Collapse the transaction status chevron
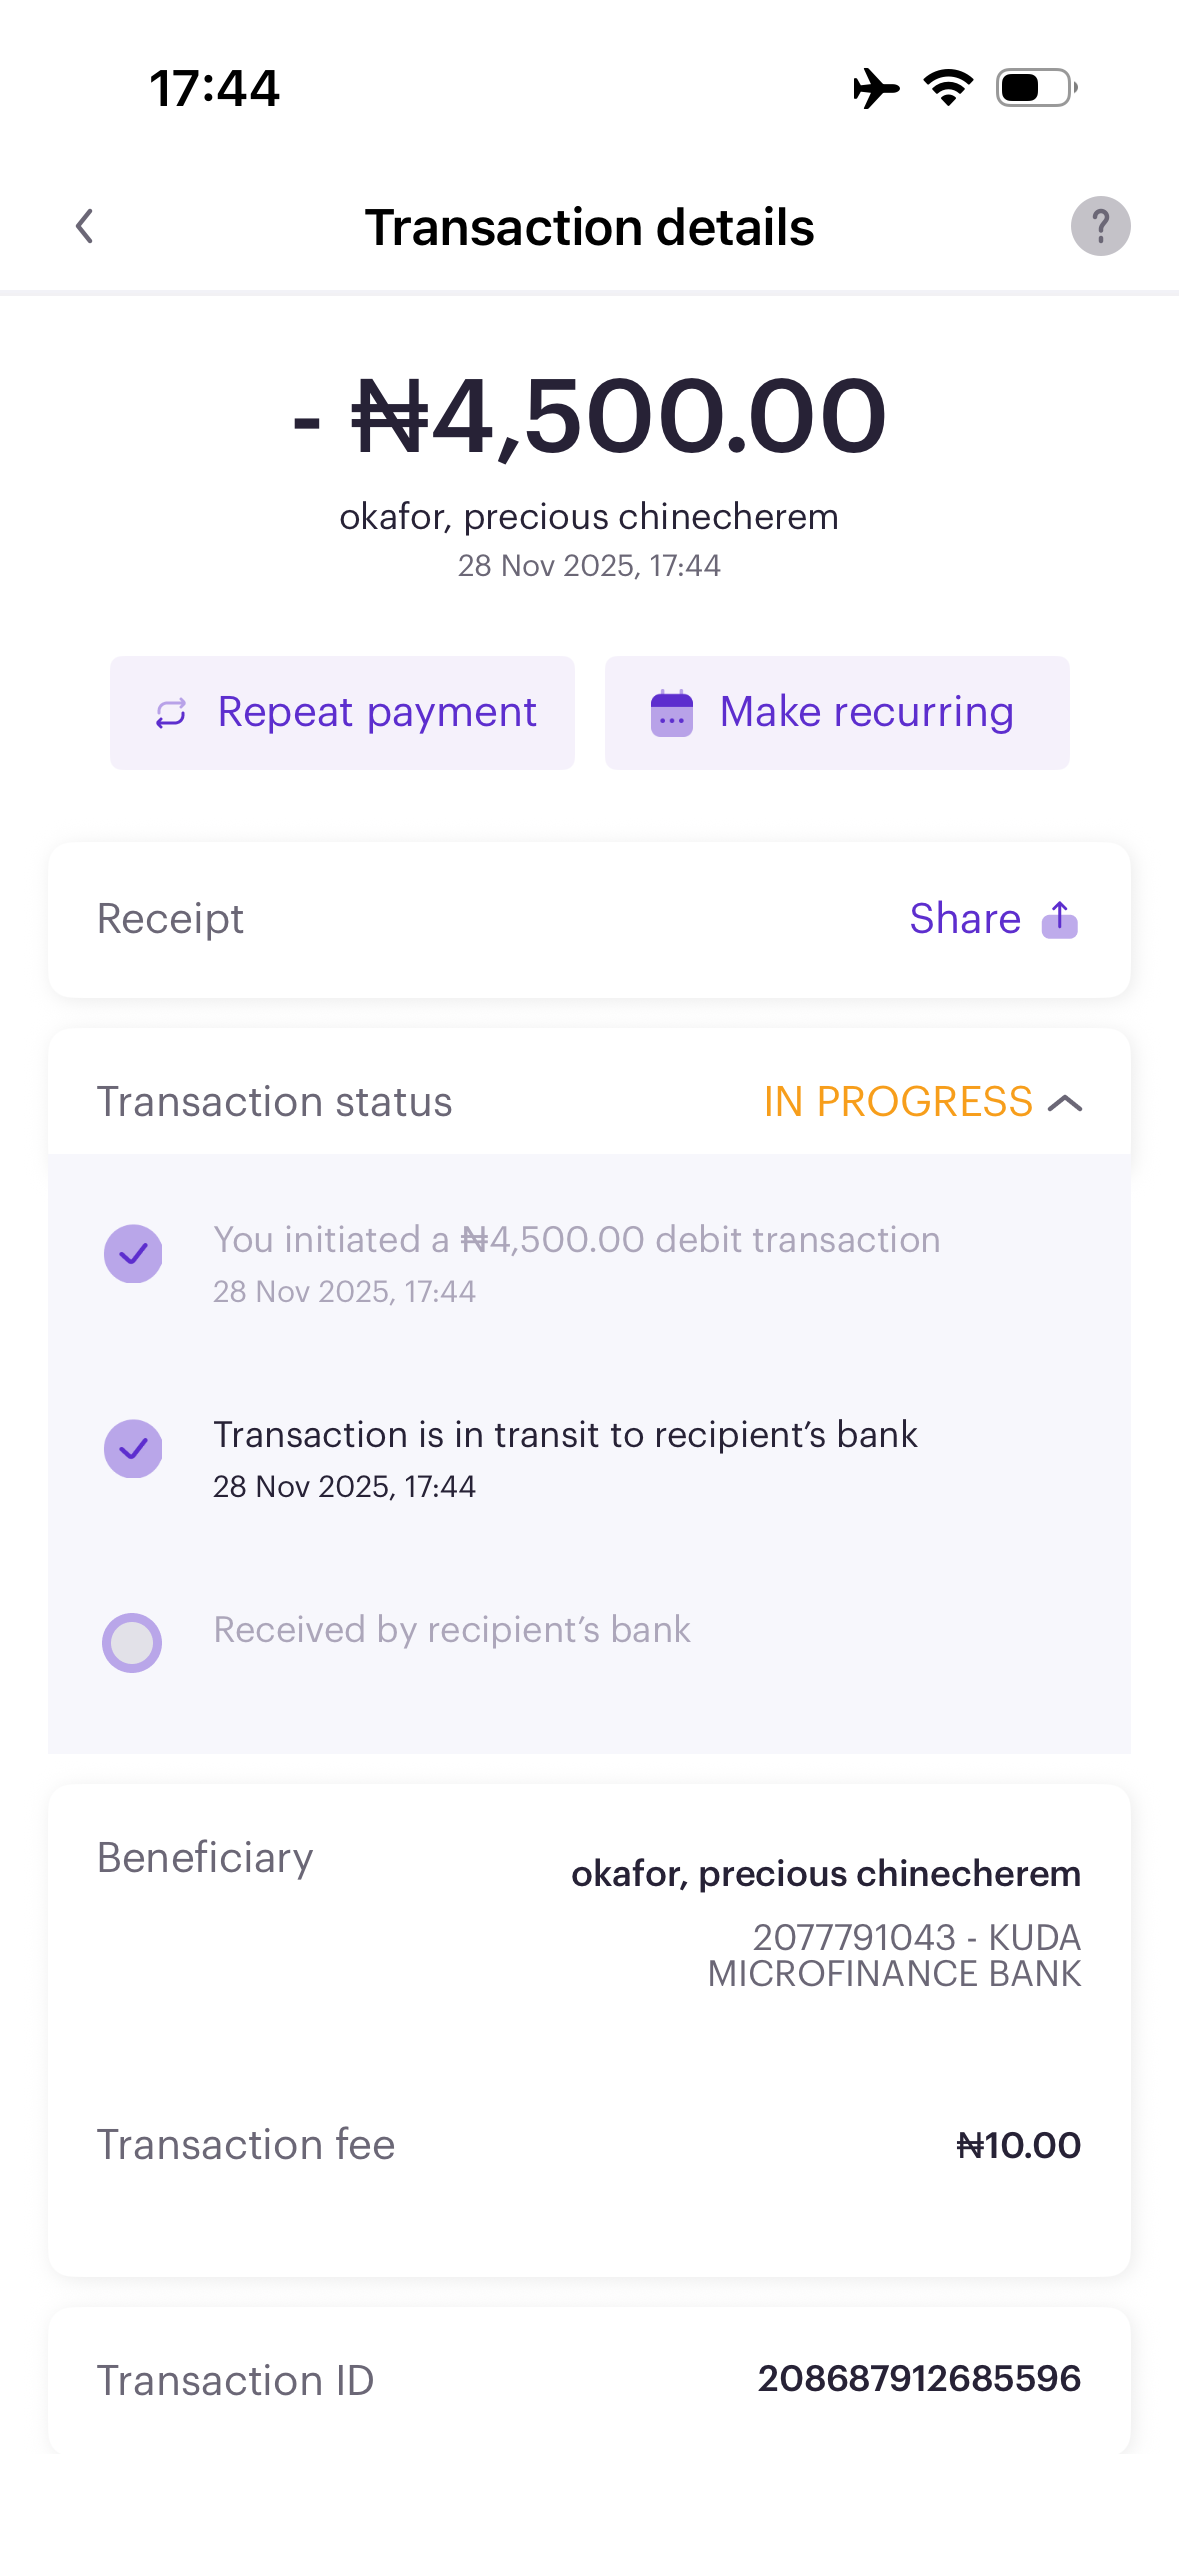The width and height of the screenshot is (1179, 2556). click(1066, 1103)
